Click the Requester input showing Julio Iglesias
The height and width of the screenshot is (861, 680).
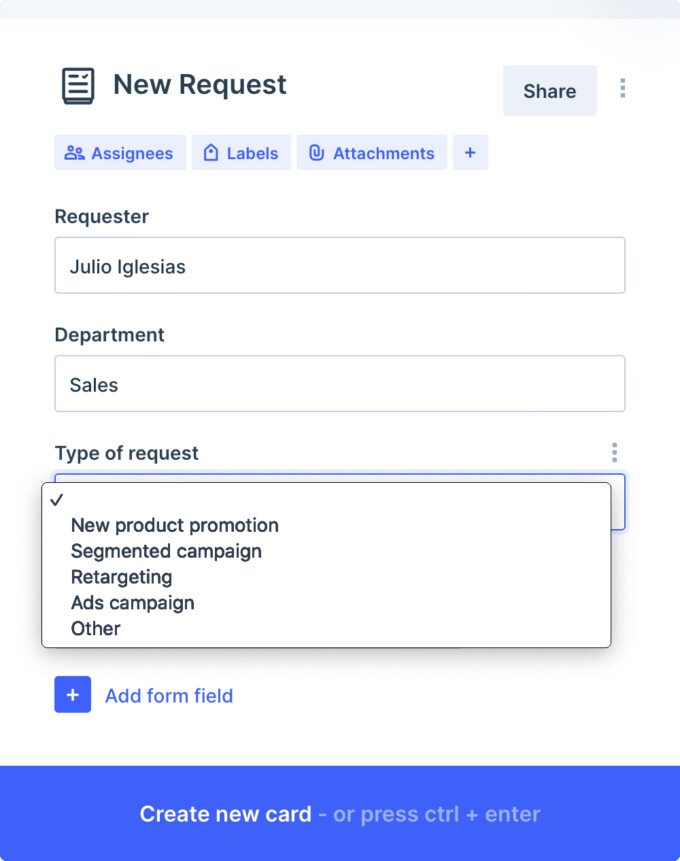click(340, 265)
